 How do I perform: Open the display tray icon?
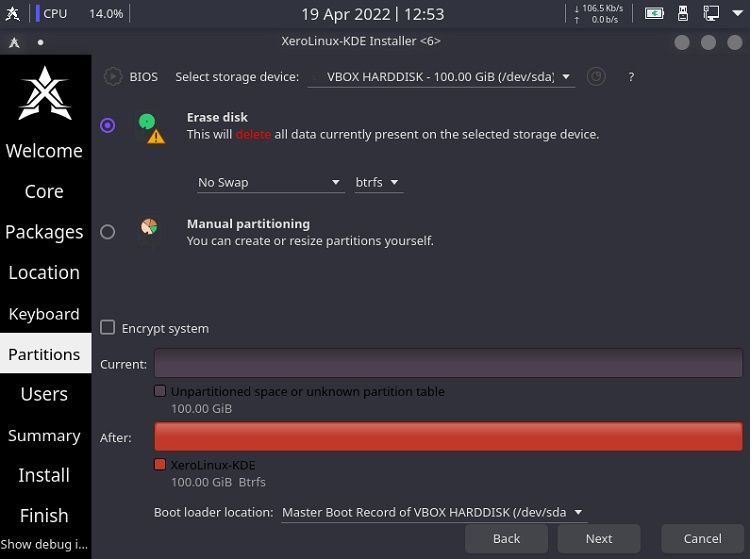[711, 13]
